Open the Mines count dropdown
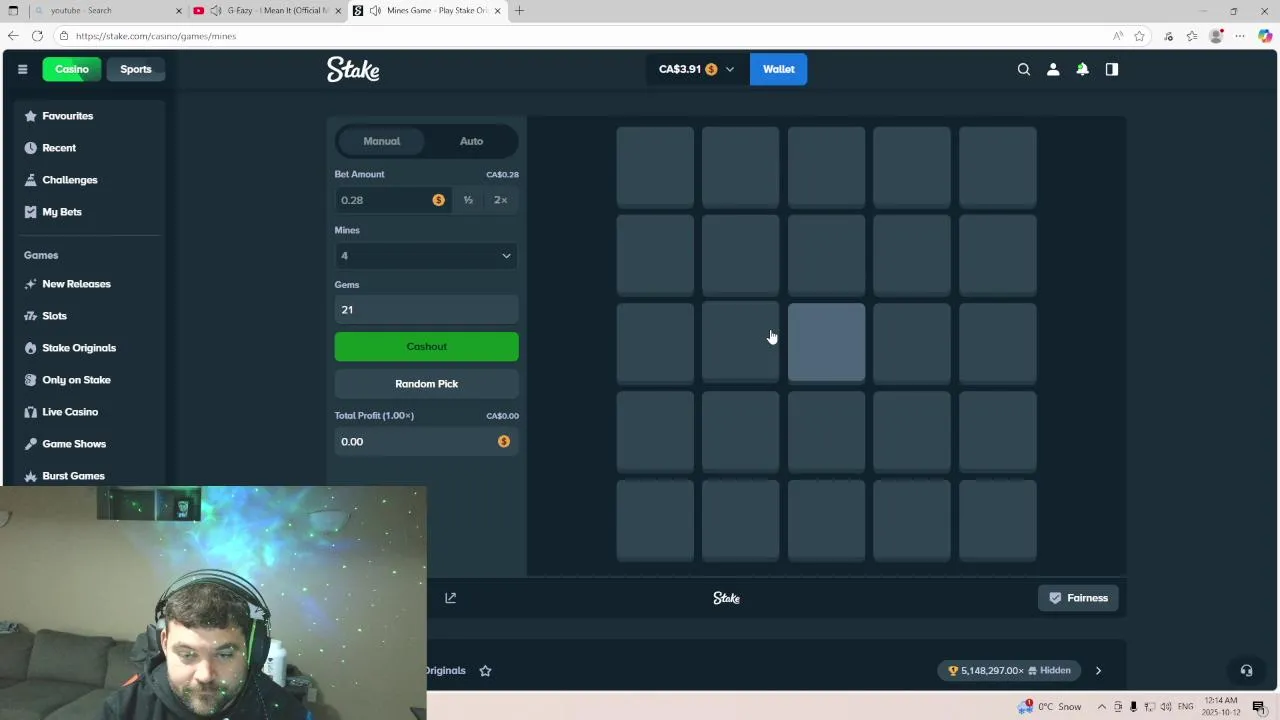Viewport: 1280px width, 720px height. tap(426, 256)
